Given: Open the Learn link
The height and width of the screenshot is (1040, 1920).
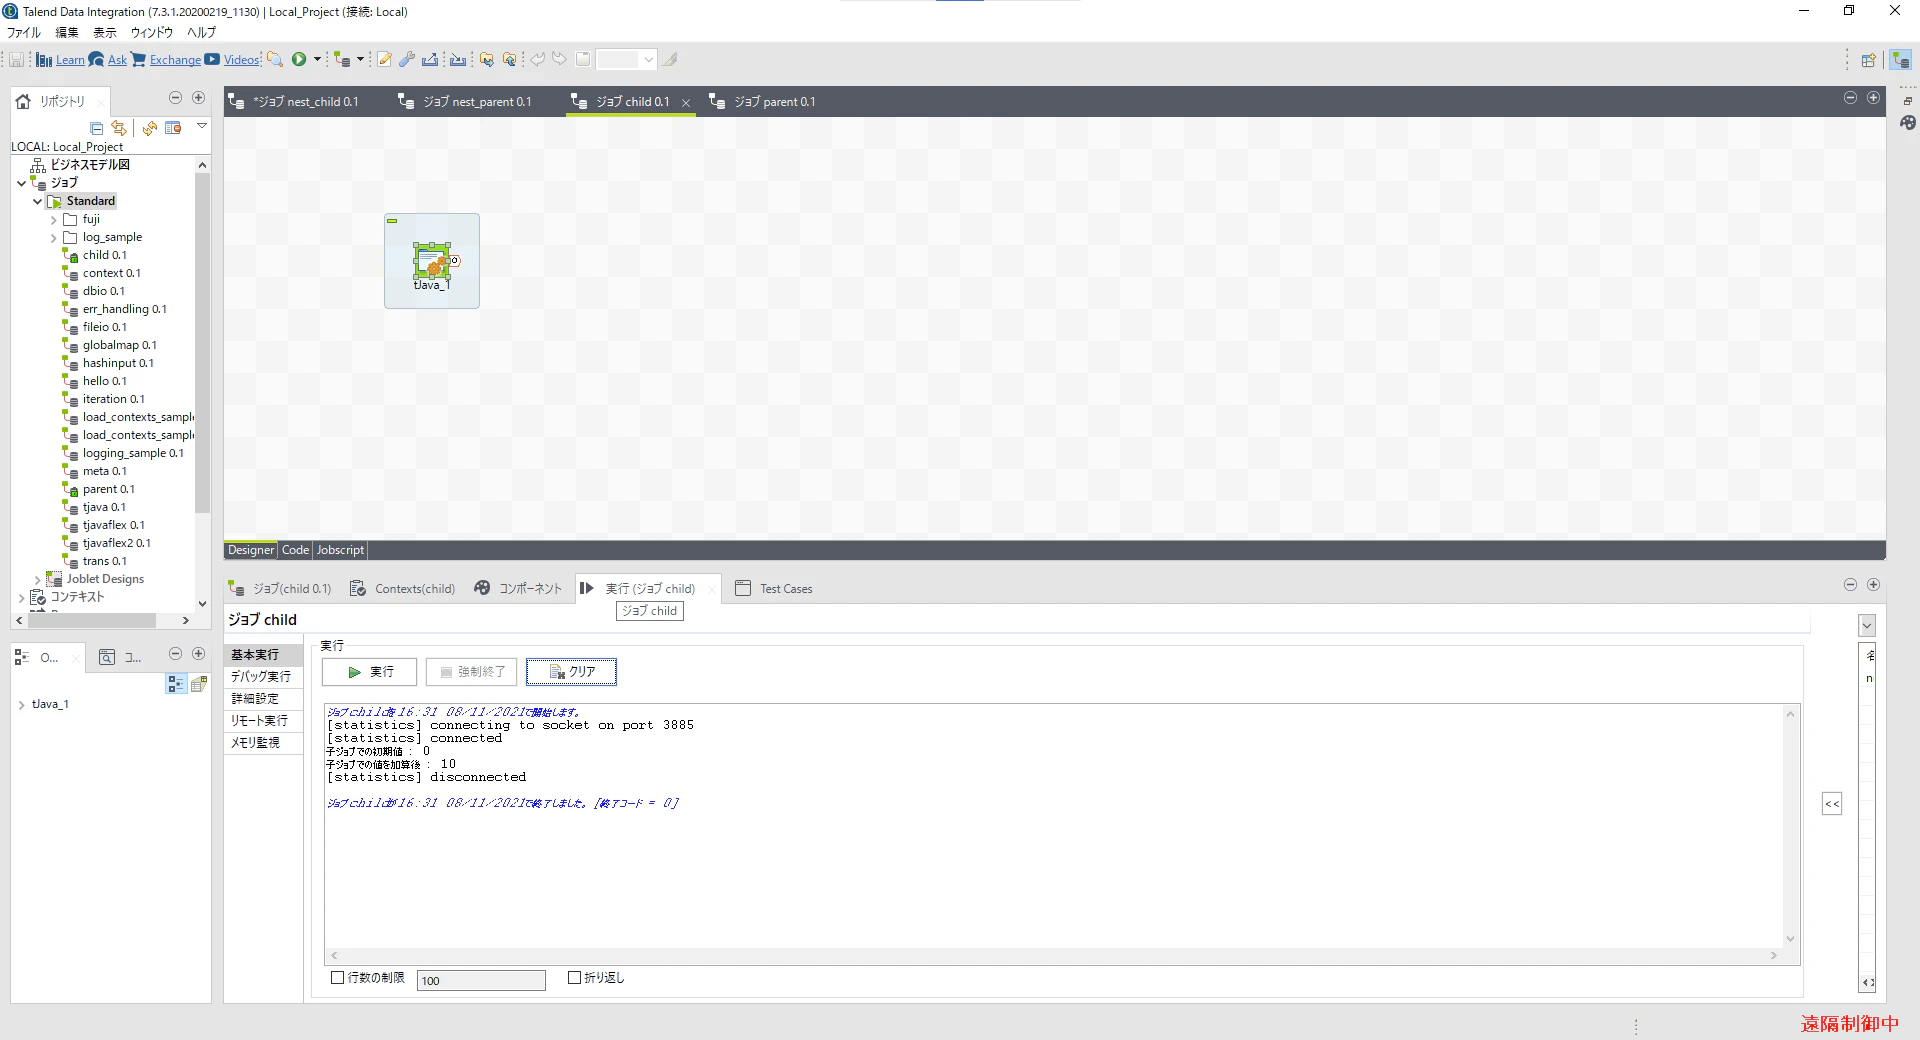Looking at the screenshot, I should tap(70, 60).
